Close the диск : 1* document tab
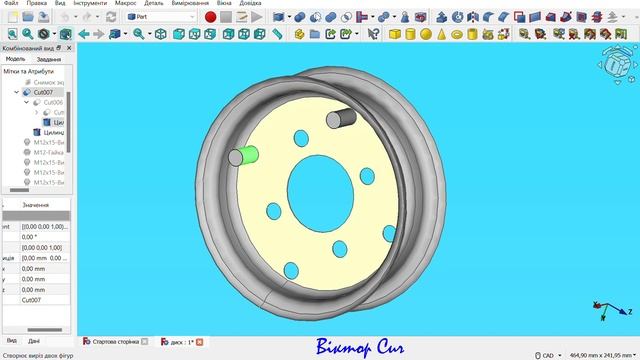640x360 pixels. tap(199, 342)
